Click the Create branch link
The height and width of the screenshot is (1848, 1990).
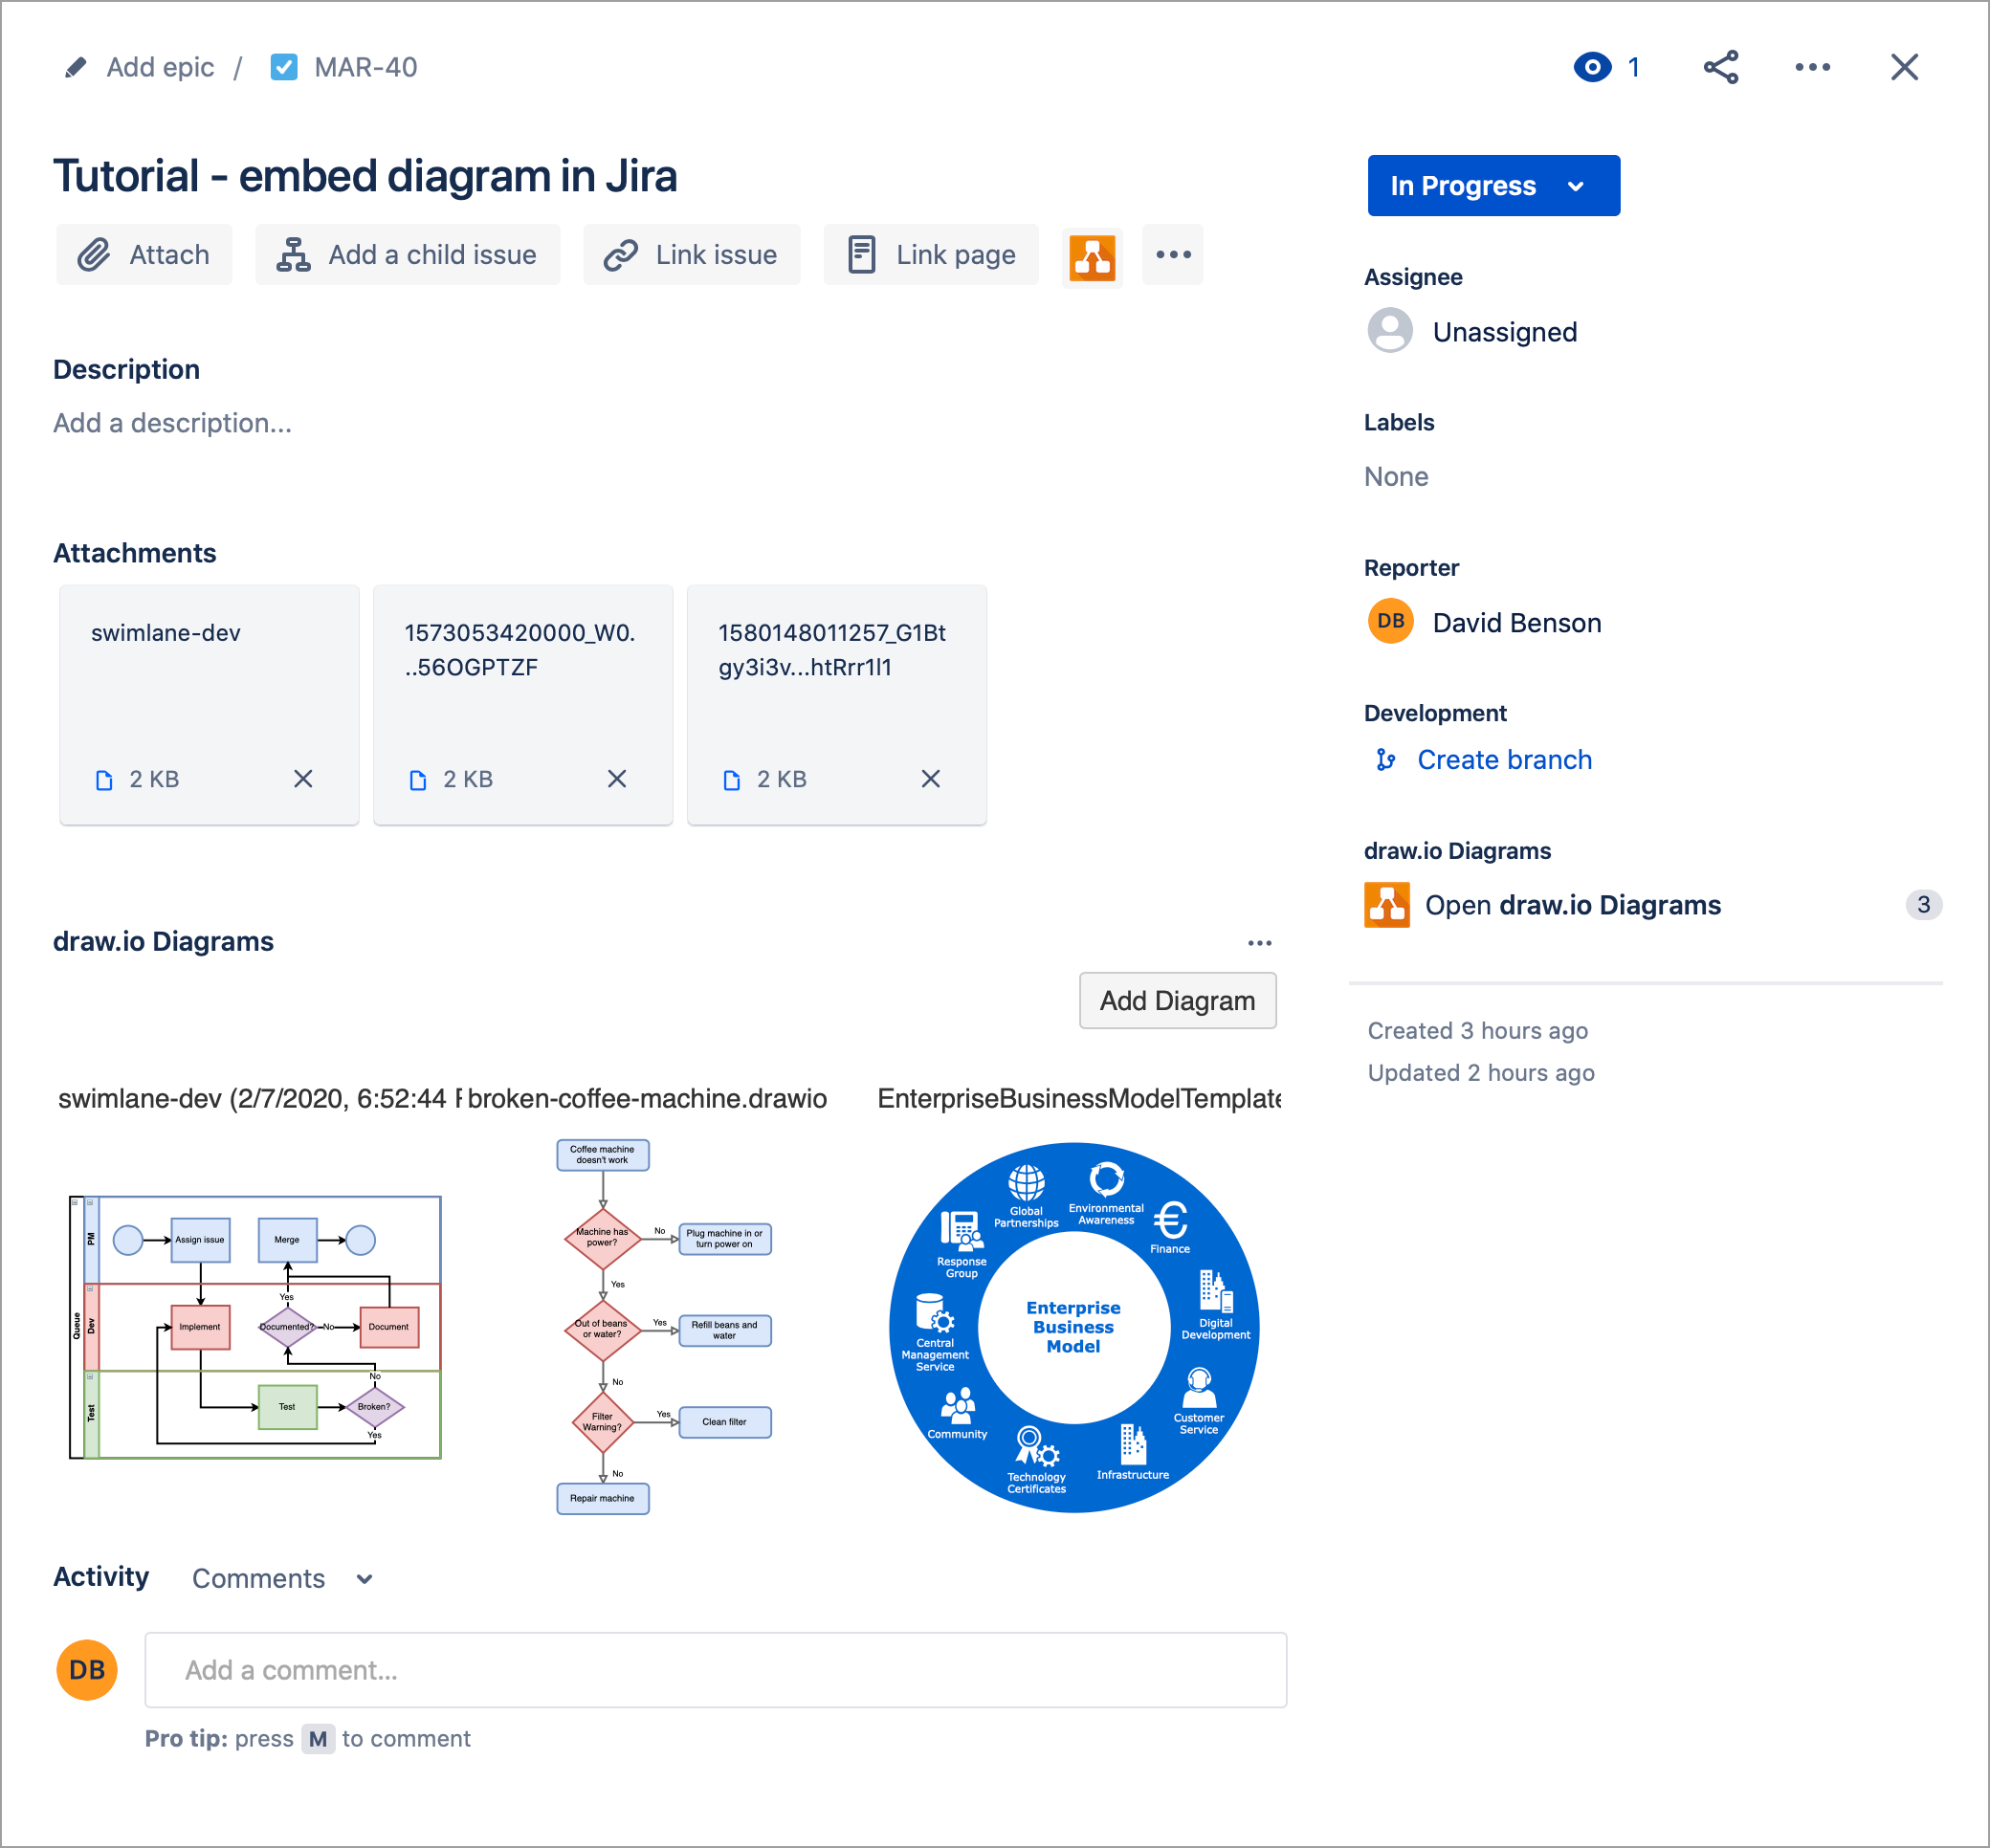point(1504,759)
